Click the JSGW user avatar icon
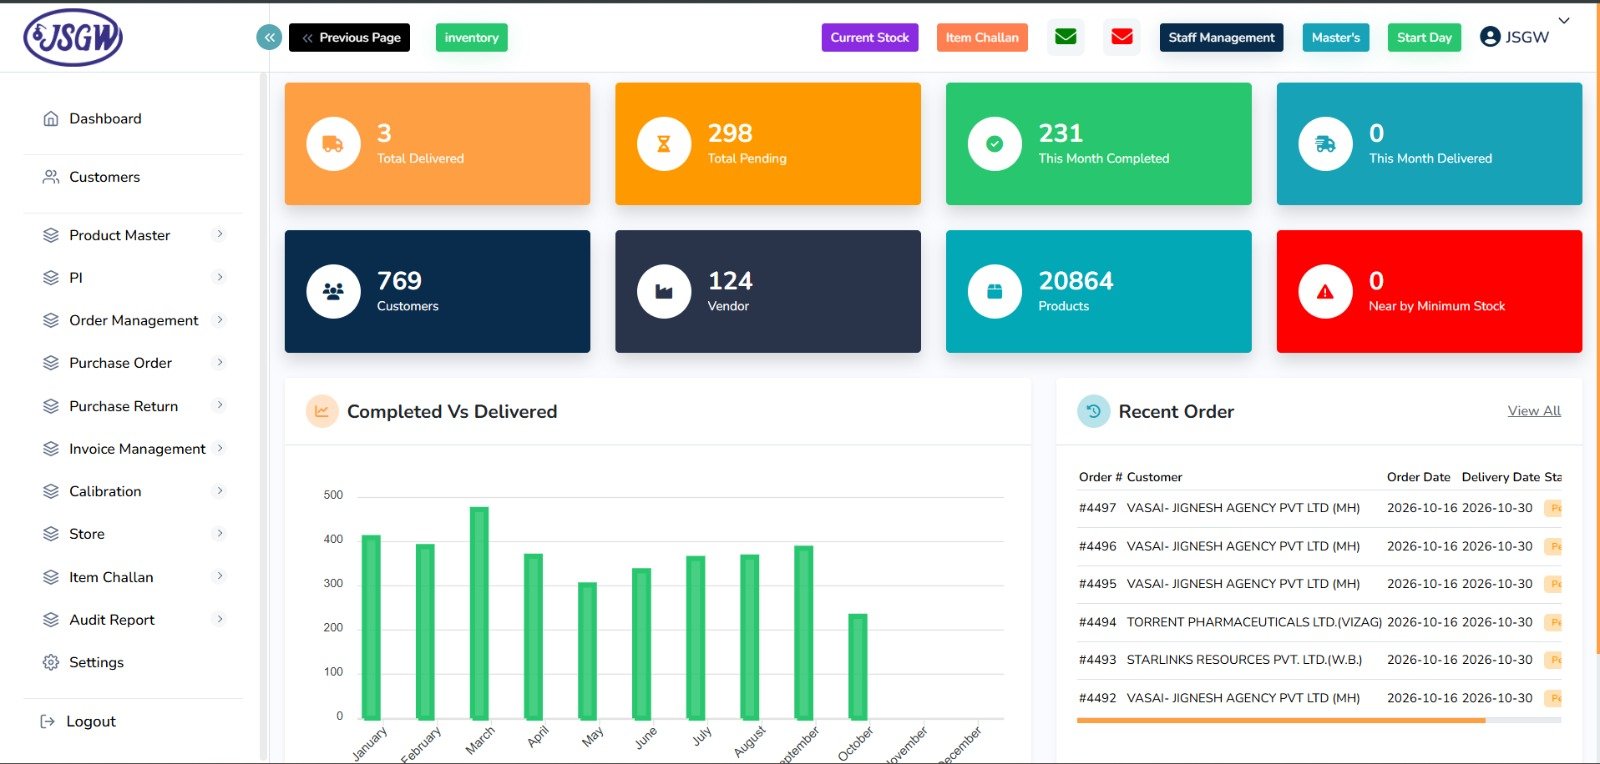Screen dimensions: 1600x764 (x=1490, y=37)
